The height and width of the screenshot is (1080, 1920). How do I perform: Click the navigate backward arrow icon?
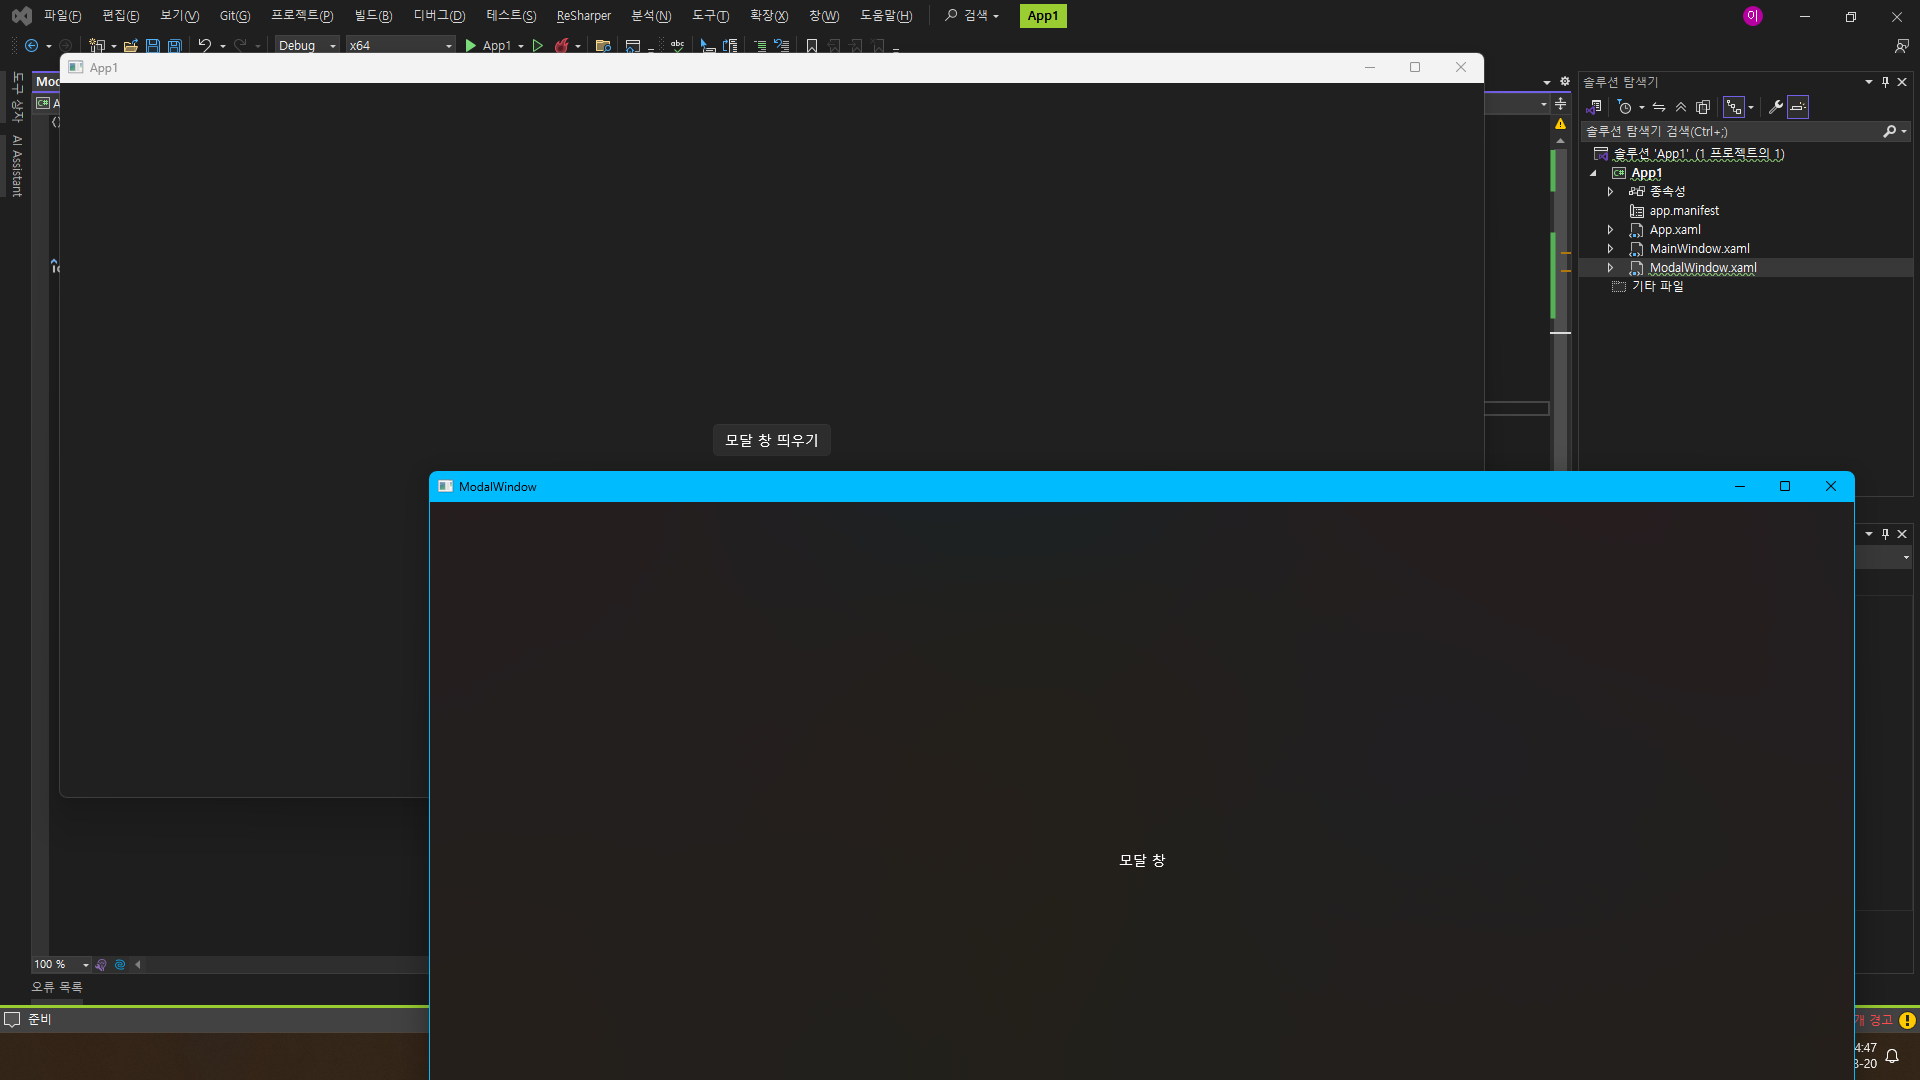[32, 46]
